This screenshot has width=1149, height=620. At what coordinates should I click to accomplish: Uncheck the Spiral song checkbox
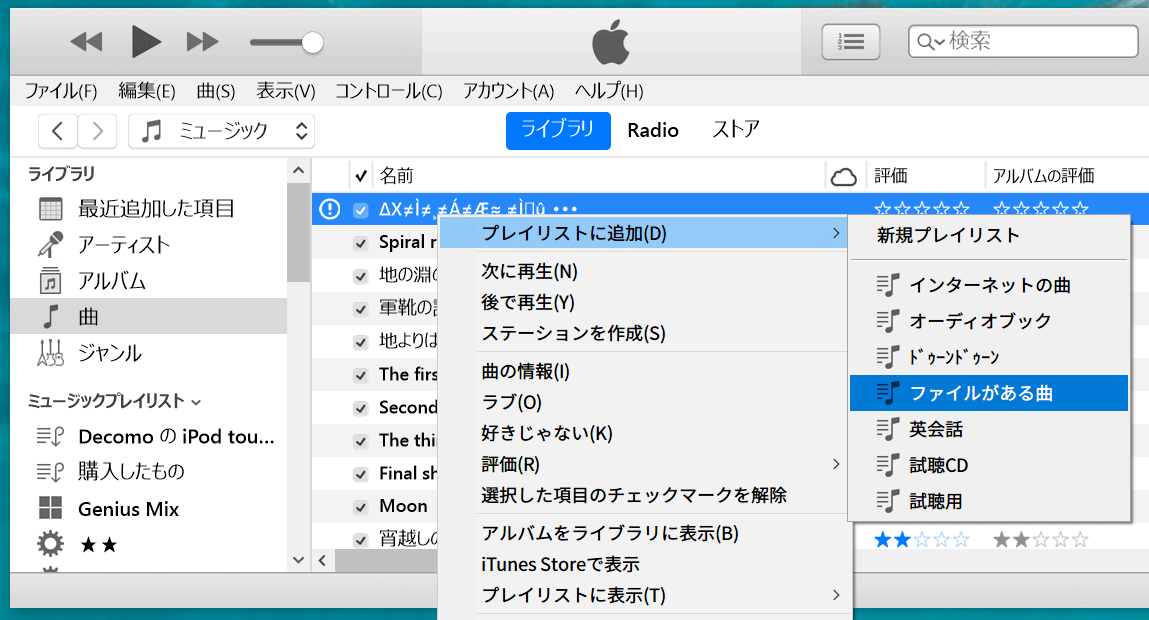(361, 243)
